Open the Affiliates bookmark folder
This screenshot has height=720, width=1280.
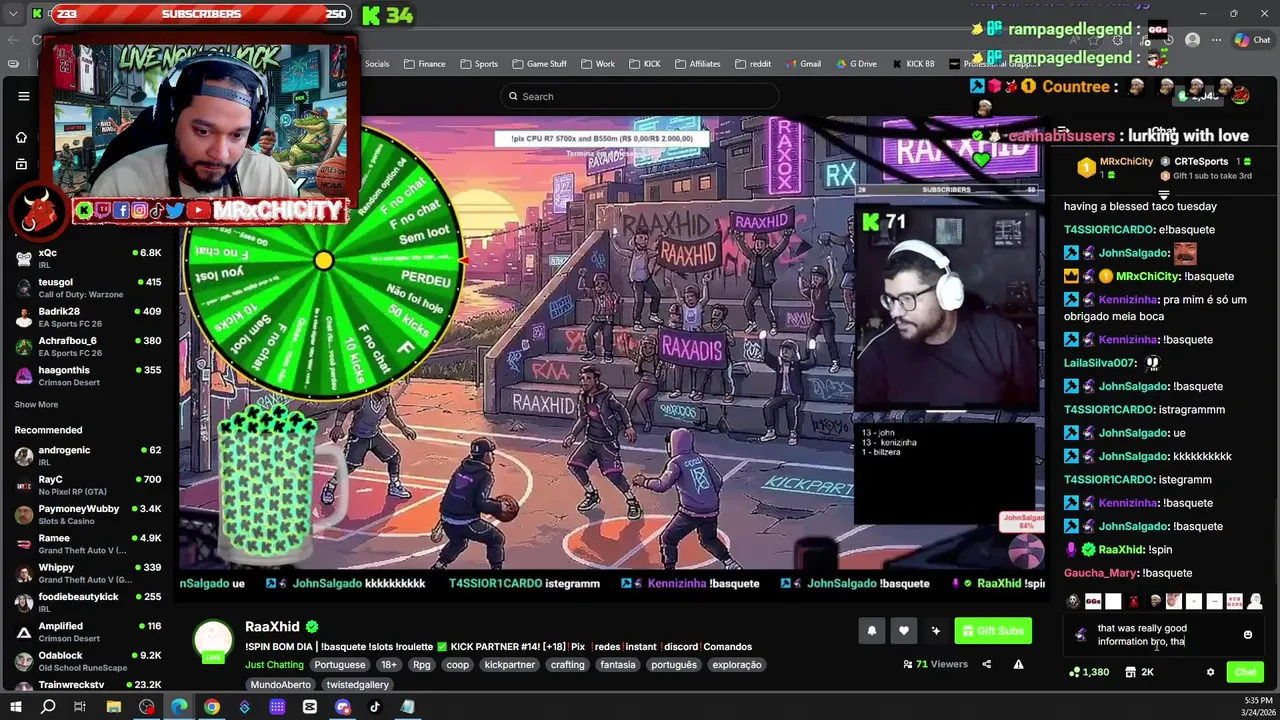point(697,64)
